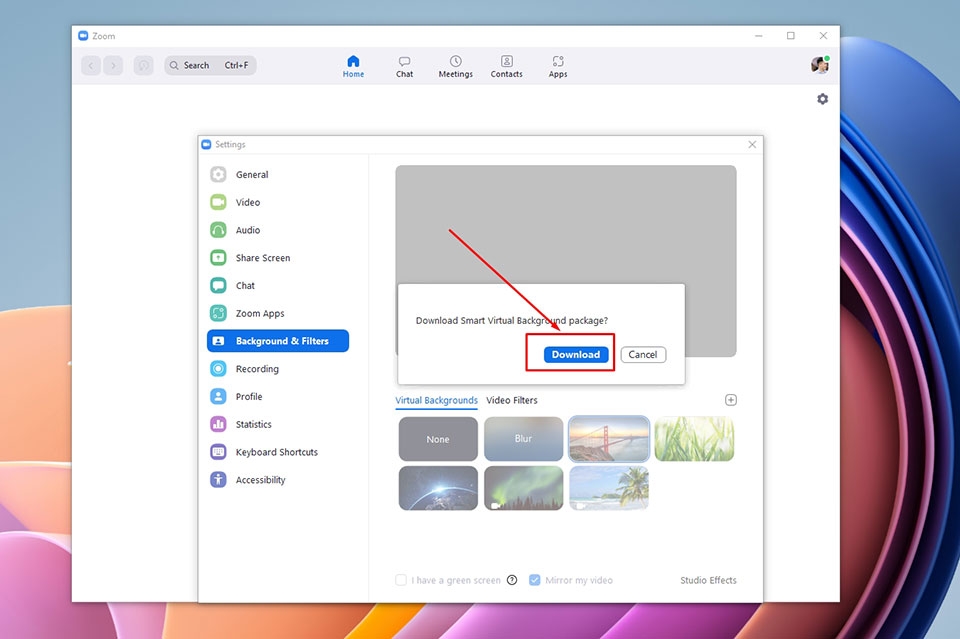960x639 pixels.
Task: Click the history icon beside Search
Action: (x=143, y=65)
